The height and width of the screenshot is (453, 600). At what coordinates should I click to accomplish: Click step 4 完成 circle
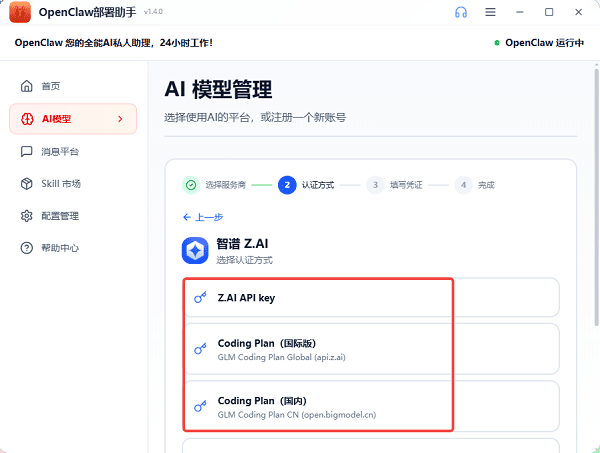click(x=463, y=185)
